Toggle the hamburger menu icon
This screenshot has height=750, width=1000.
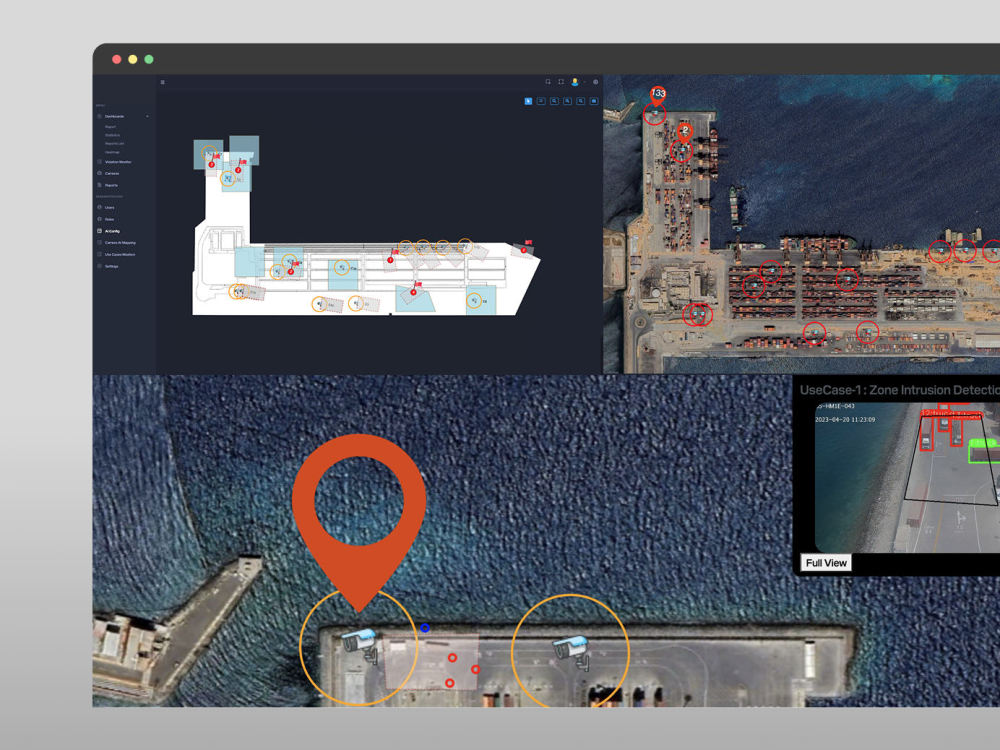[x=163, y=82]
